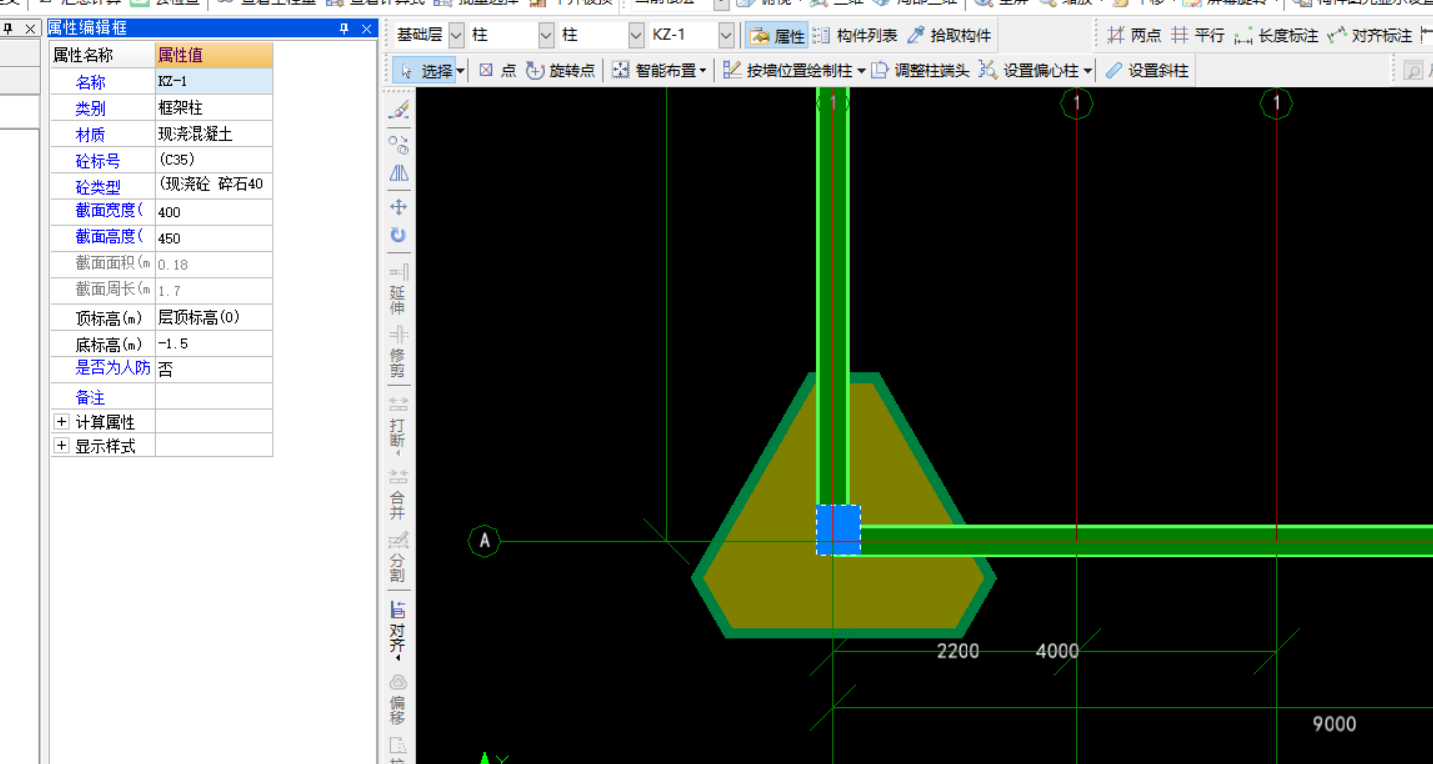Viewport: 1433px width, 764px height.
Task: Pin the 属性编辑框 panel
Action: pyautogui.click(x=344, y=29)
